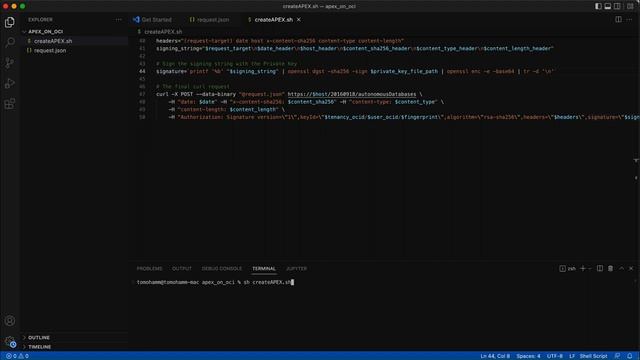Toggle primary sidebar layout button in title bar
Image resolution: width=640 pixels, height=360 pixels.
pyautogui.click(x=598, y=6)
